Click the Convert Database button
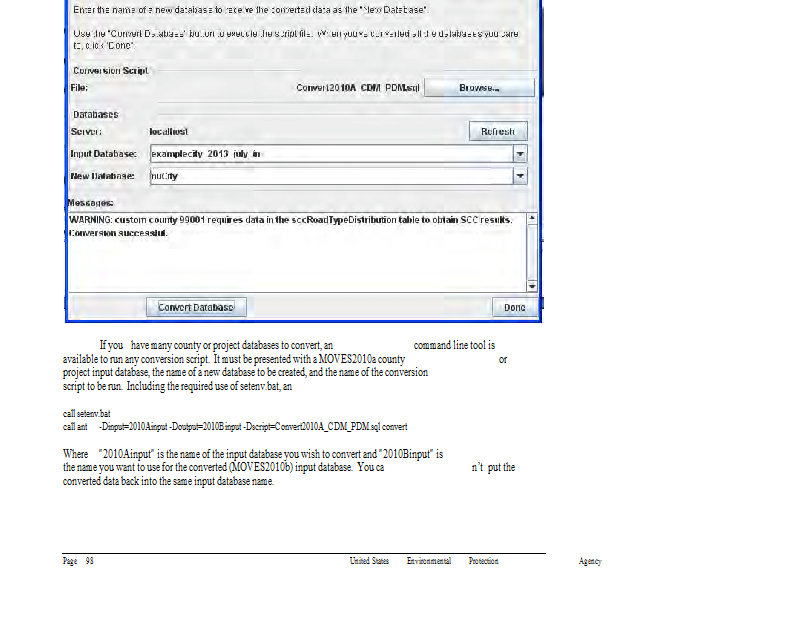 click(x=196, y=307)
